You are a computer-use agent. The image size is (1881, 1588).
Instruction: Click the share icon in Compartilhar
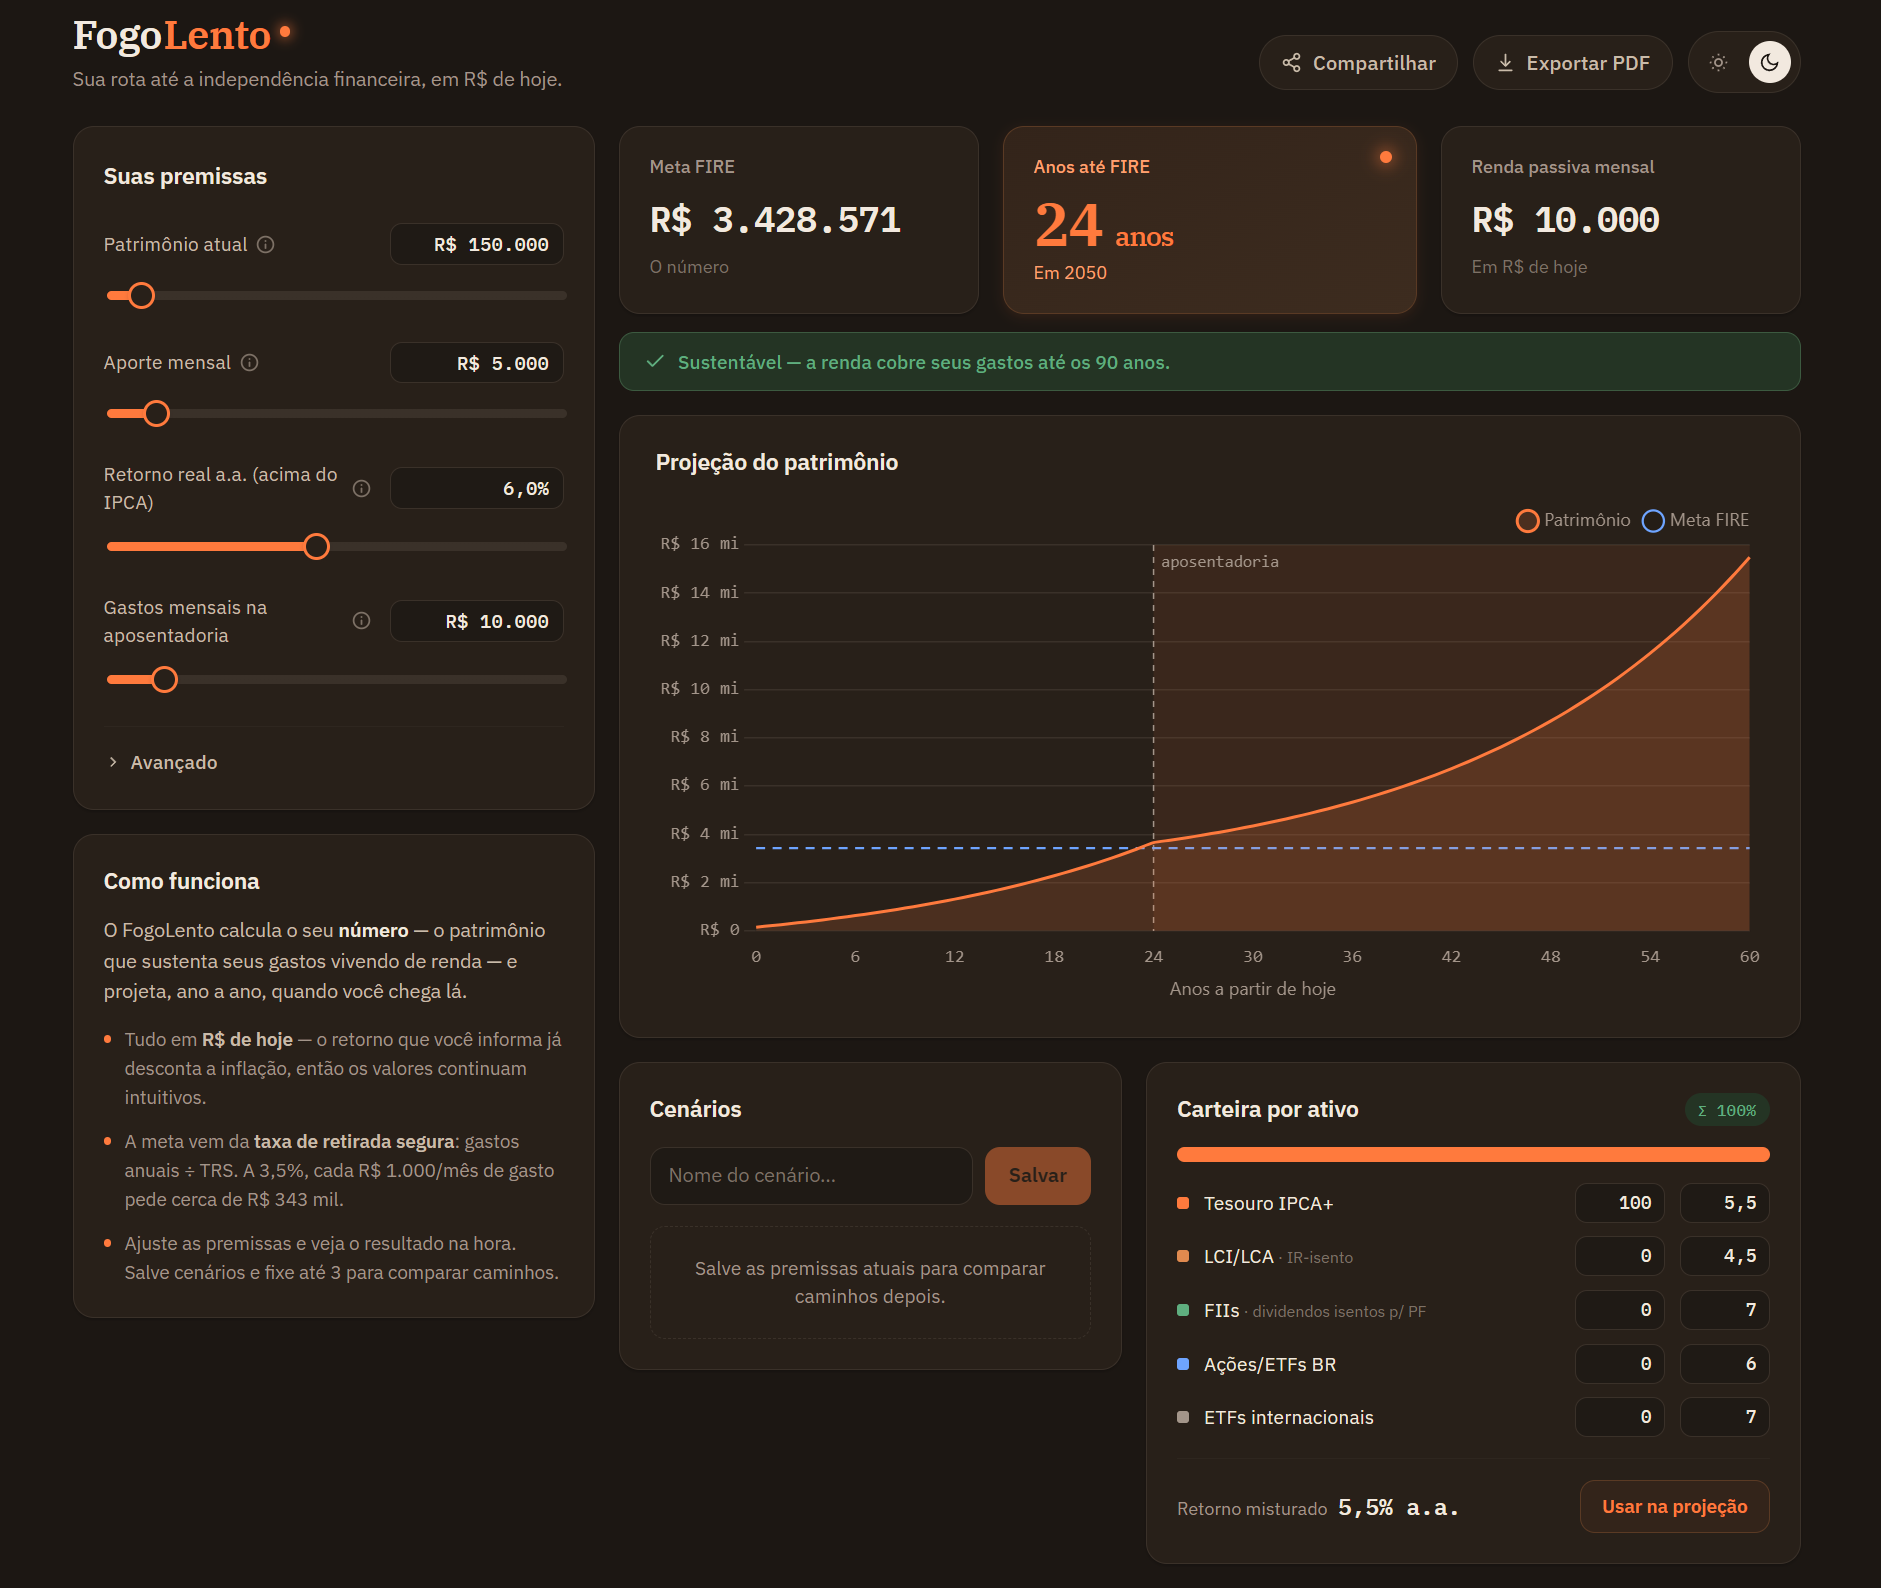click(1292, 63)
